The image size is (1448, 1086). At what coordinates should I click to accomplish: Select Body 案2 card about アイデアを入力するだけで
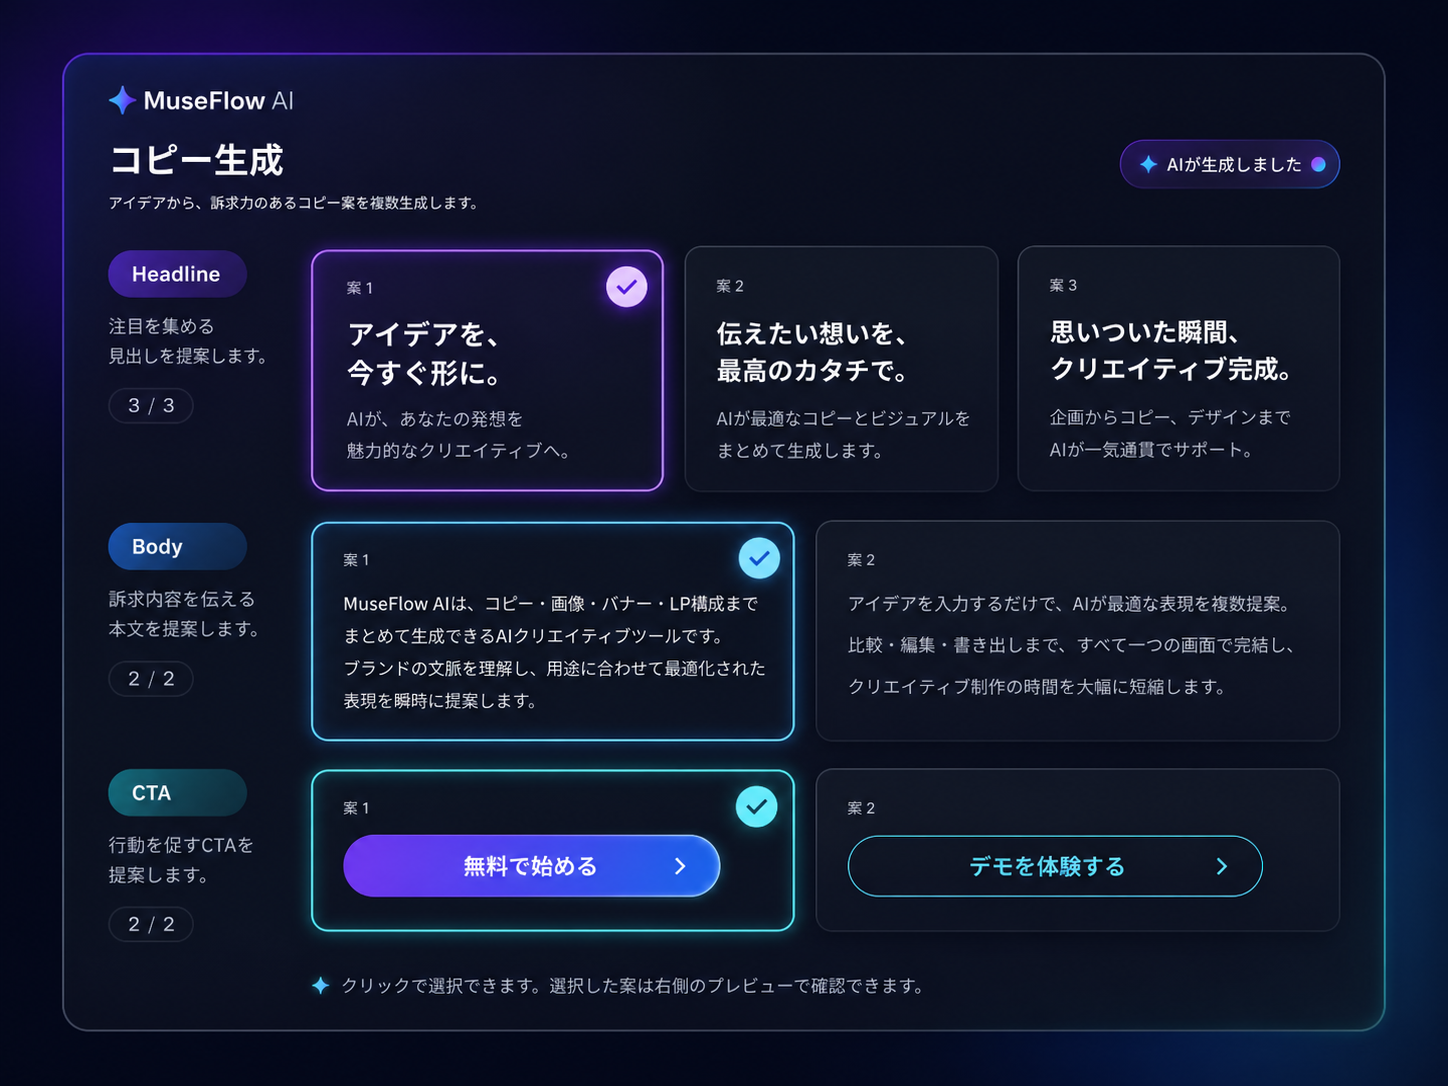[1077, 631]
